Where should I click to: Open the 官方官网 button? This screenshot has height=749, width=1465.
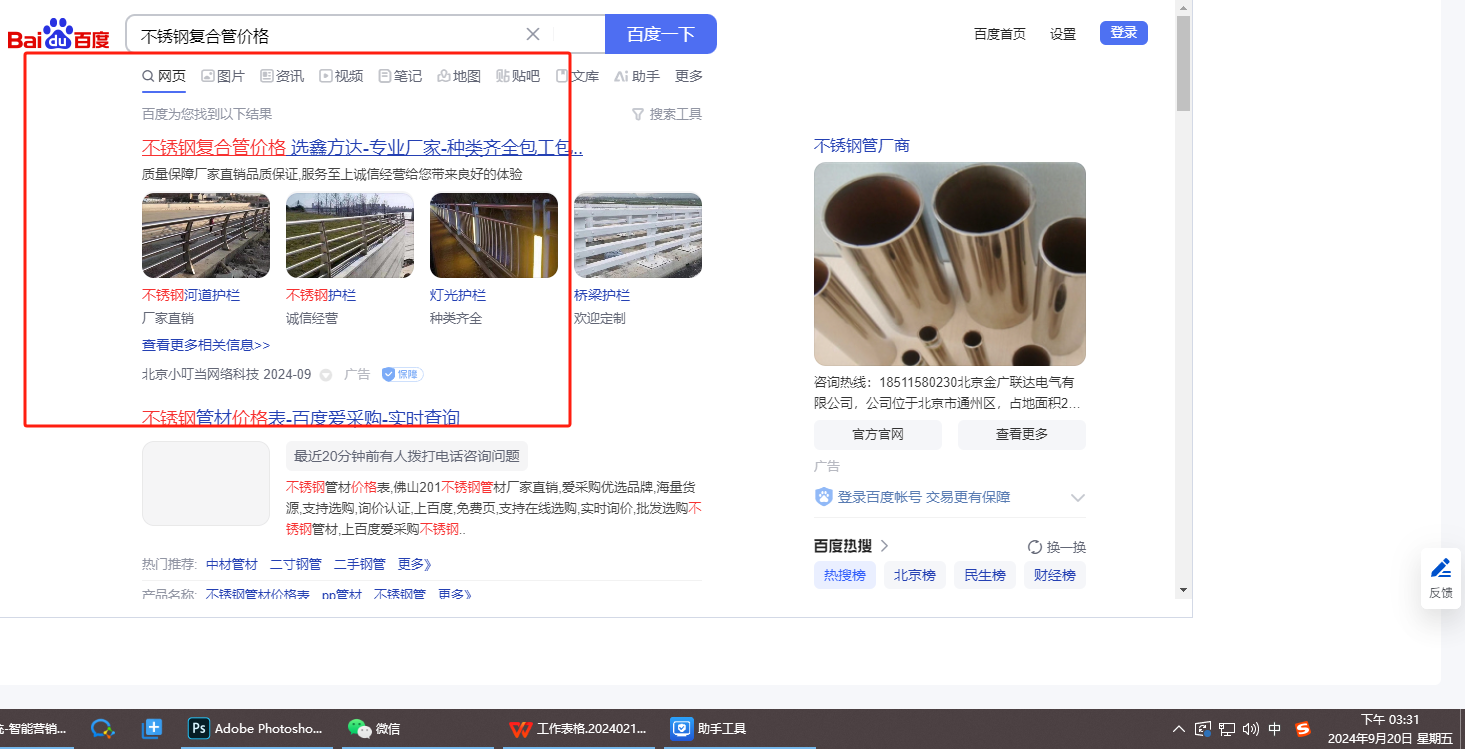(878, 435)
